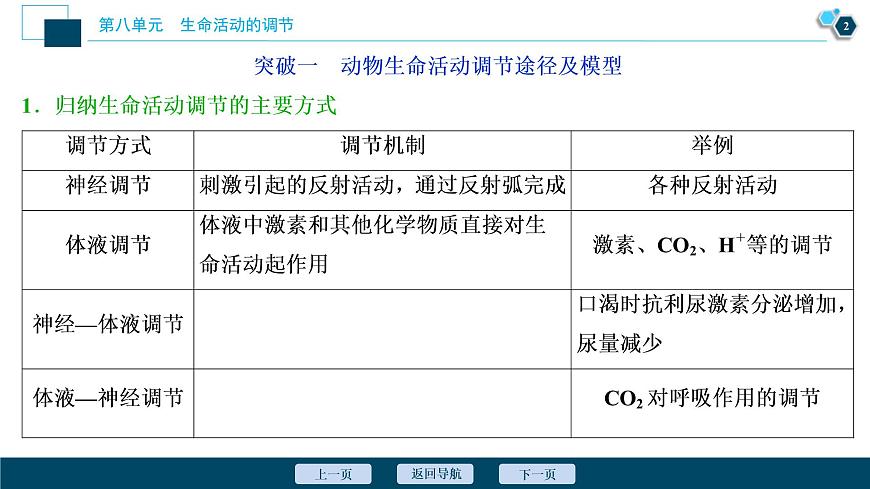870x489 pixels.
Task: Click the 神经调节 row label
Action: point(107,186)
